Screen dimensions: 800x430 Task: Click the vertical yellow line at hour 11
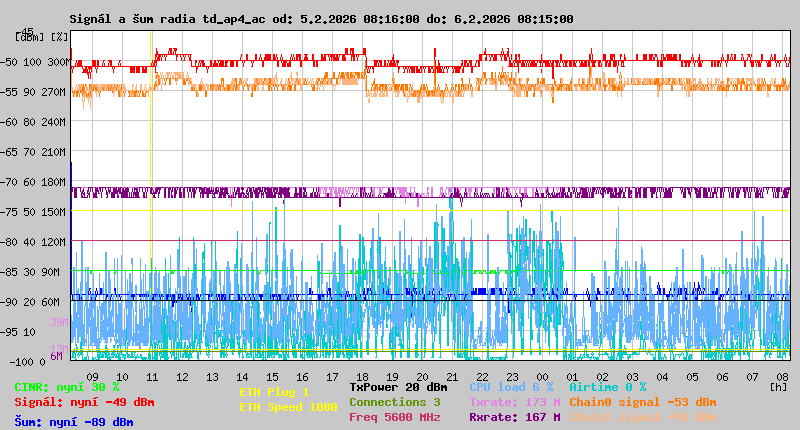(x=151, y=200)
